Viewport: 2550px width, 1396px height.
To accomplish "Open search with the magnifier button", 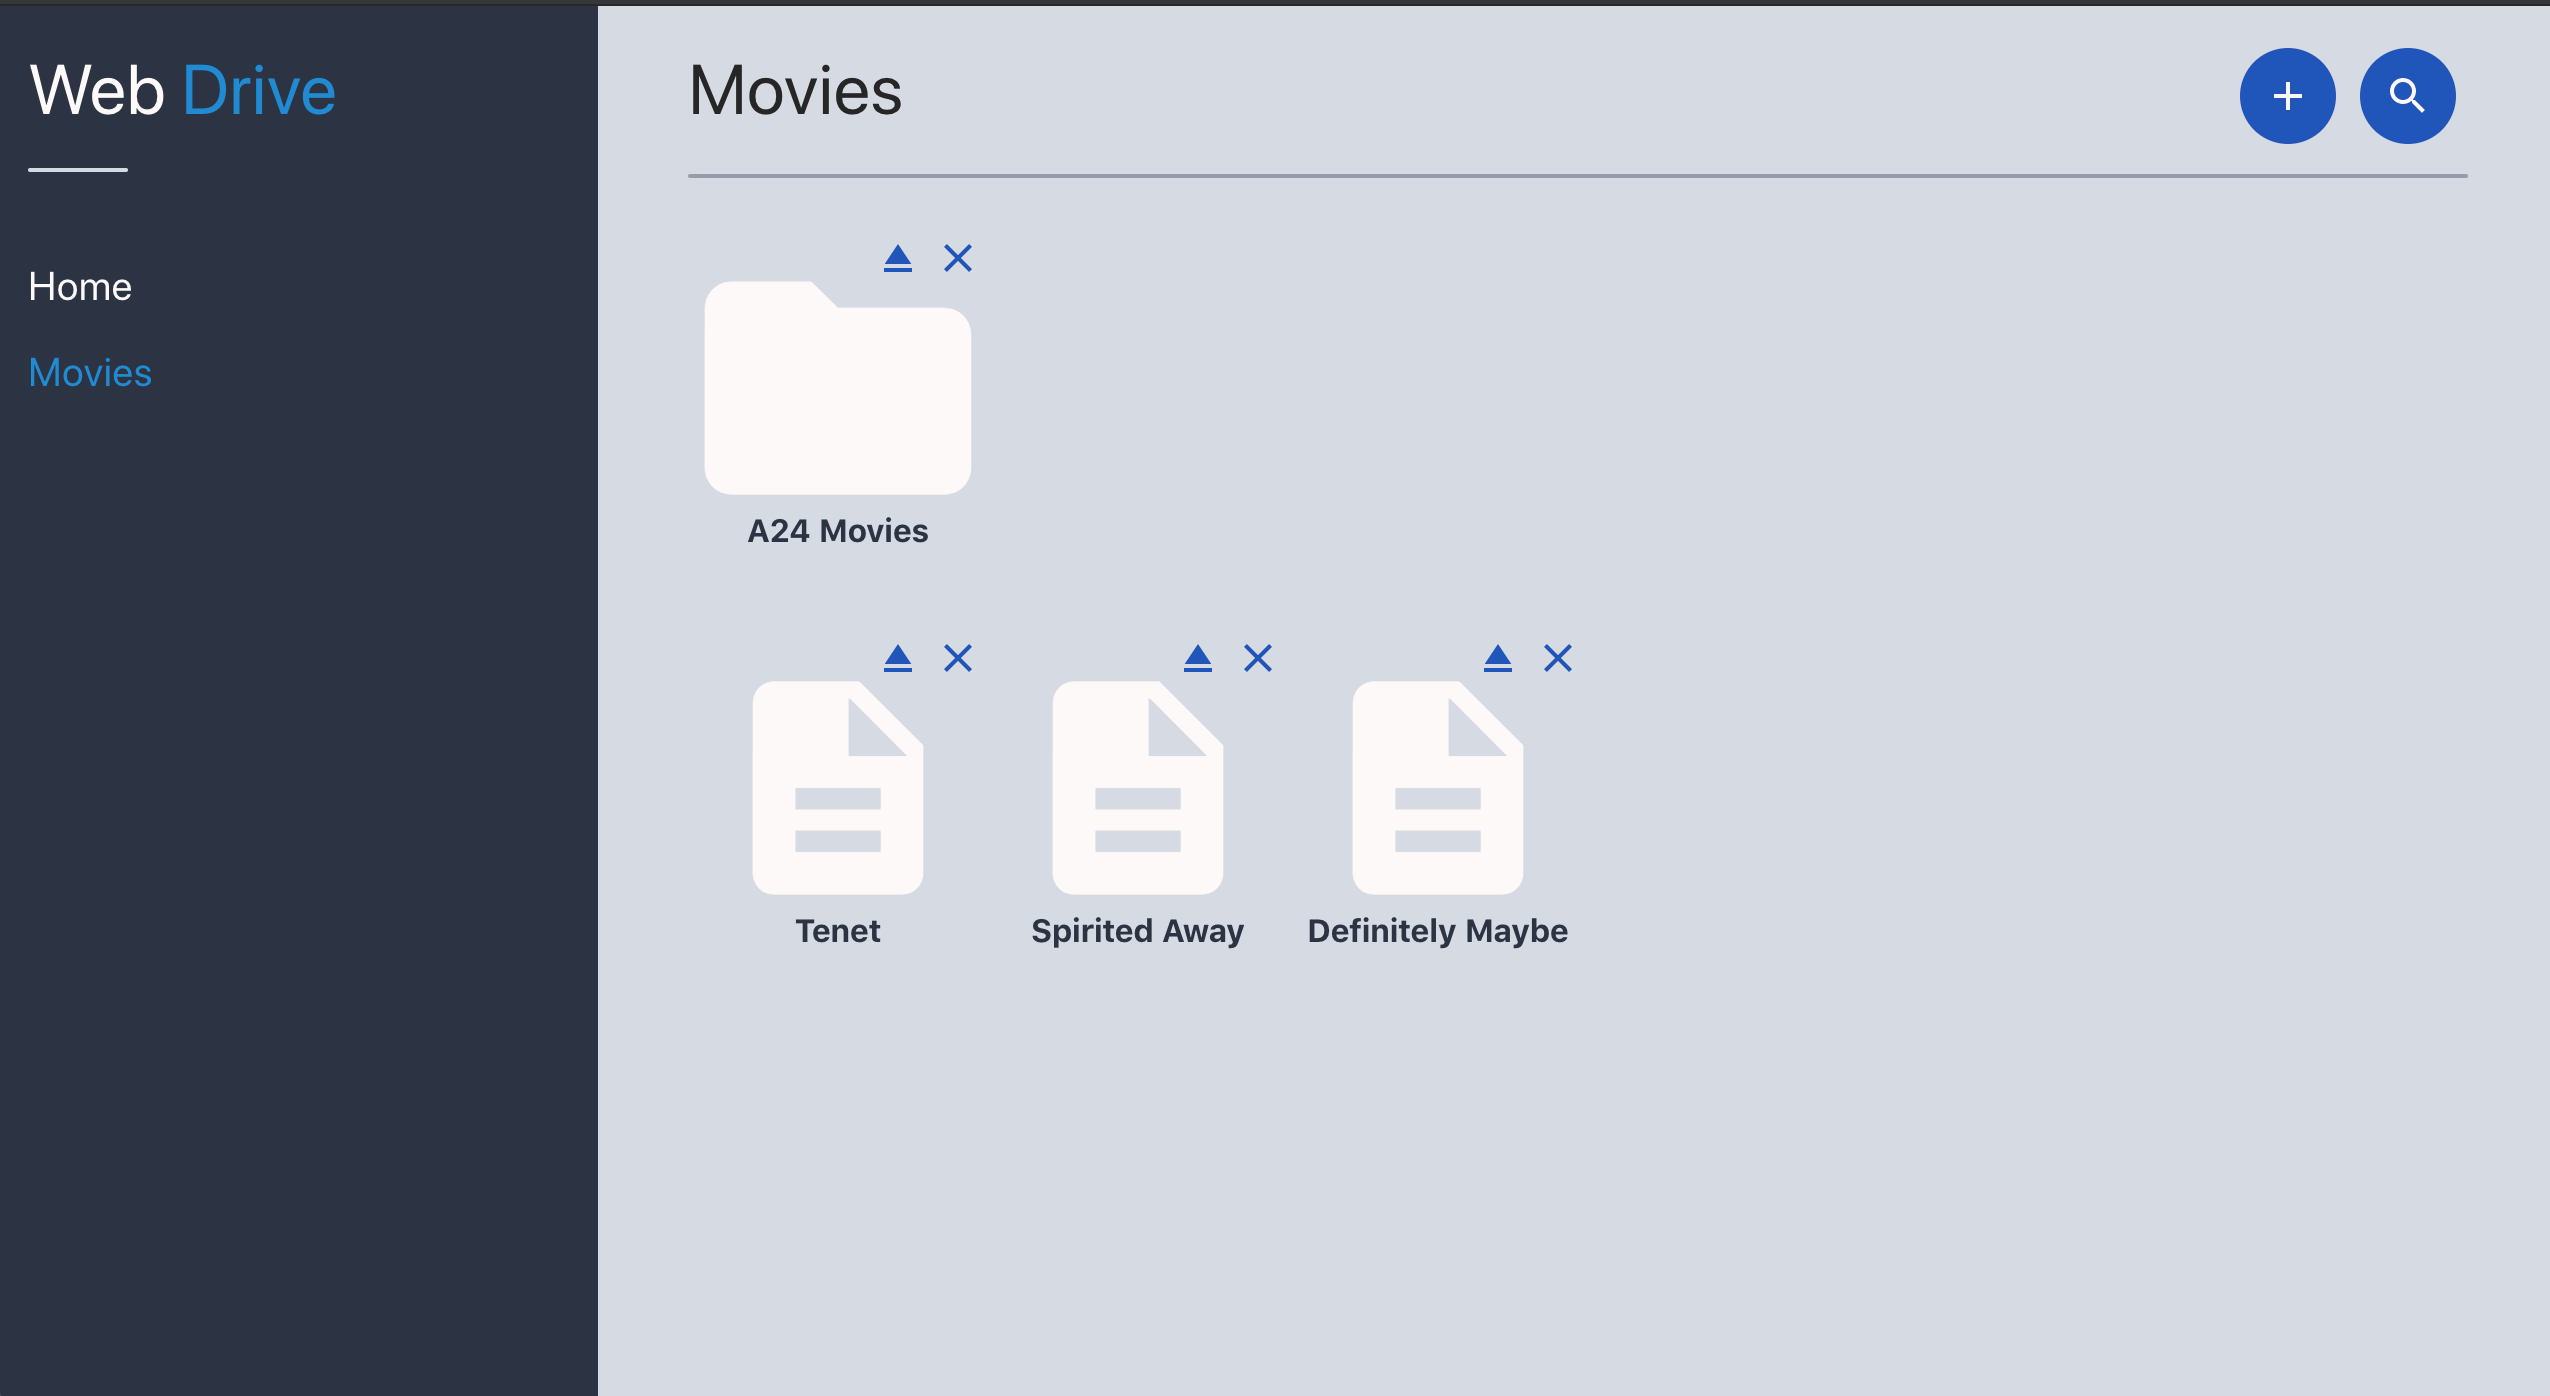I will tap(2407, 96).
